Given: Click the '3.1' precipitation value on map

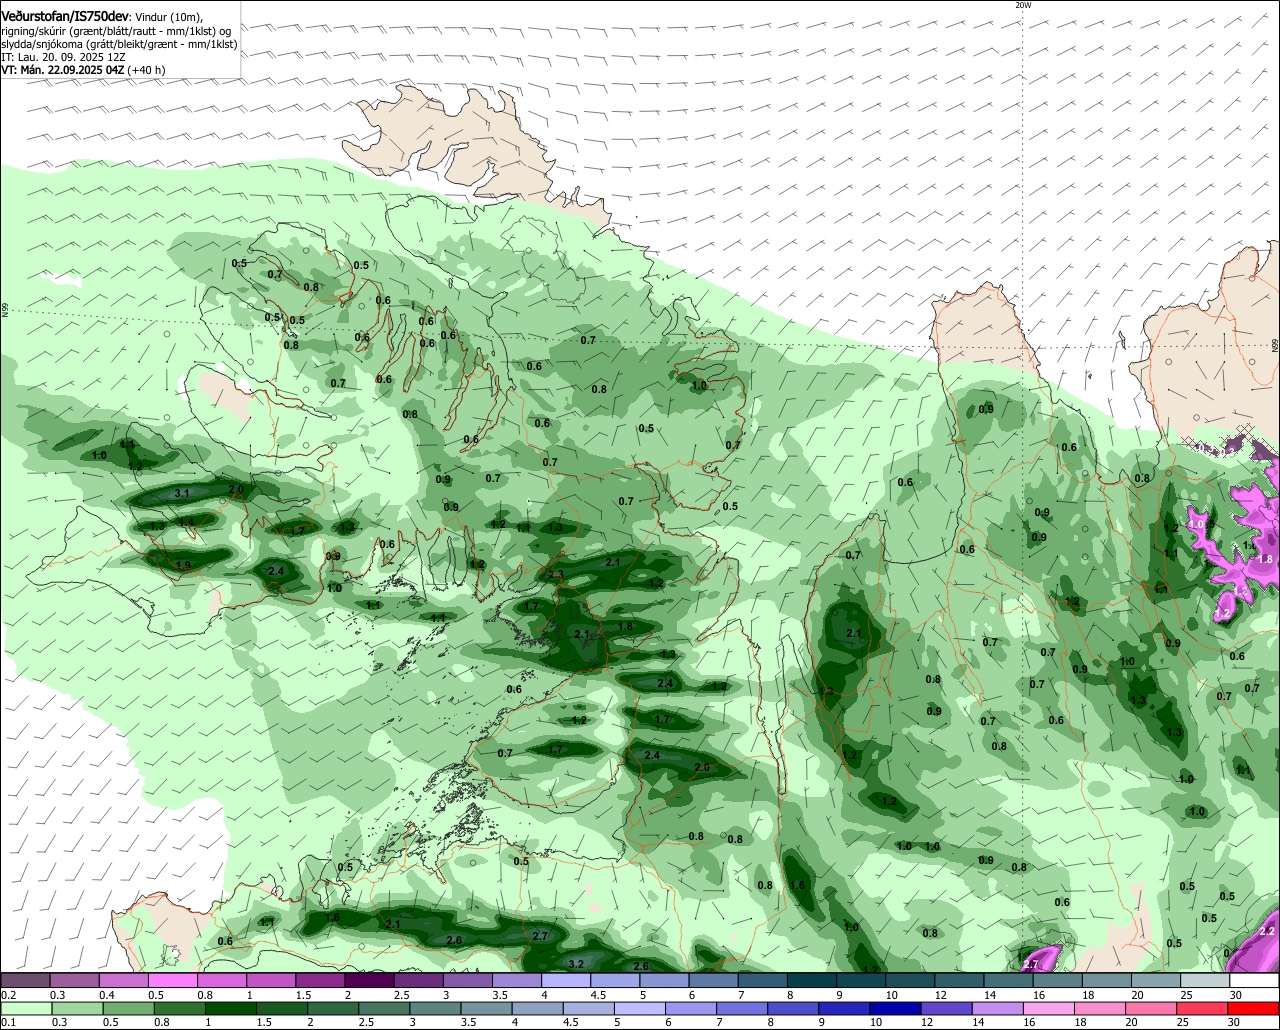Looking at the screenshot, I should coord(182,493).
